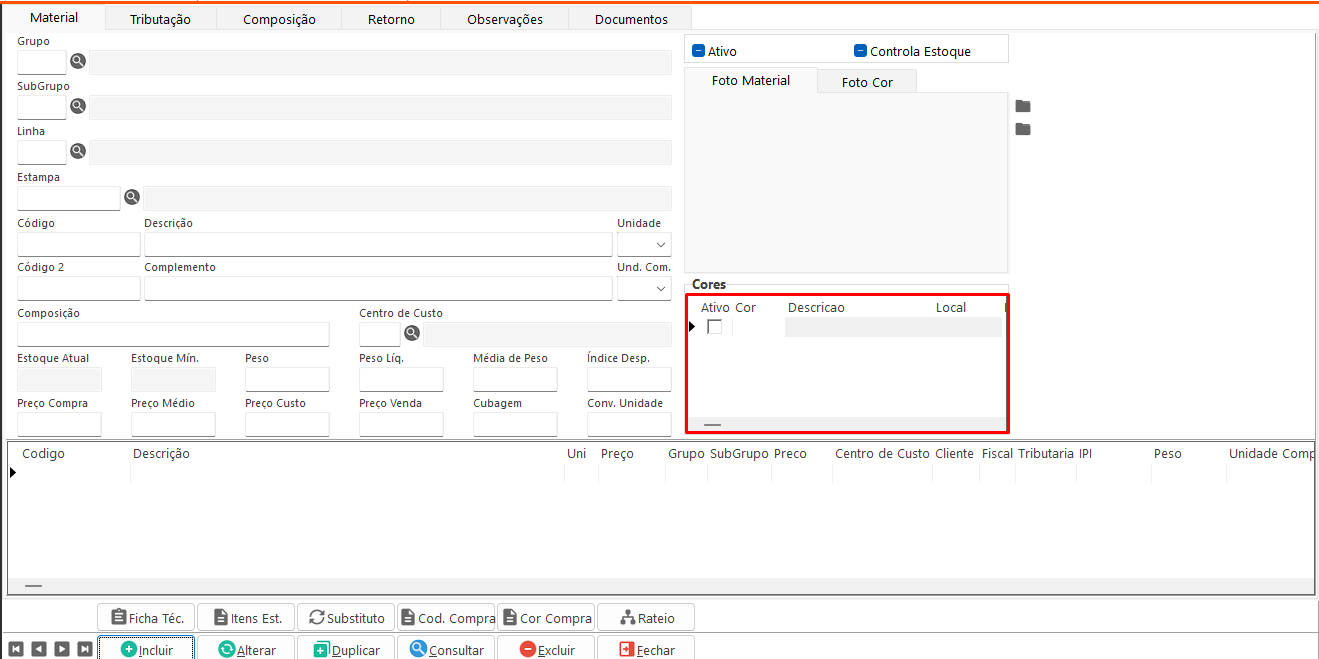Switch to the Tributação tab
The width and height of the screenshot is (1319, 659).
click(x=160, y=19)
